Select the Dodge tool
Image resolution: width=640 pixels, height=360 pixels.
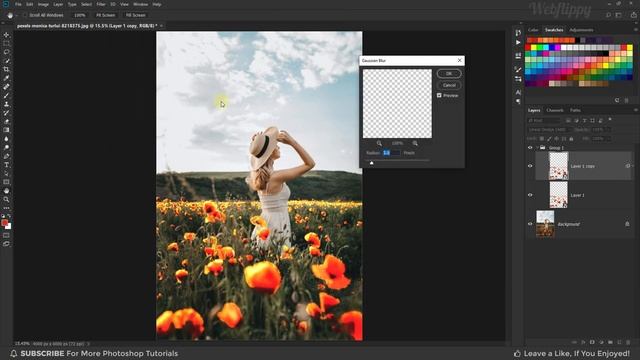click(x=7, y=147)
